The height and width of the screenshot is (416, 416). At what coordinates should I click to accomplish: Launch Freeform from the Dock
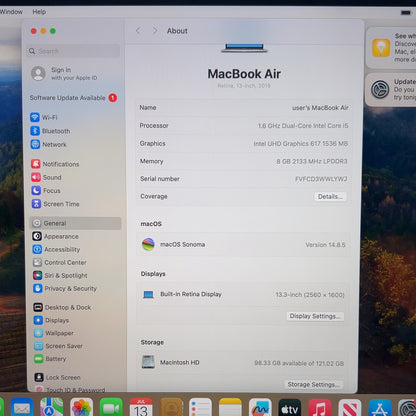pos(260,407)
